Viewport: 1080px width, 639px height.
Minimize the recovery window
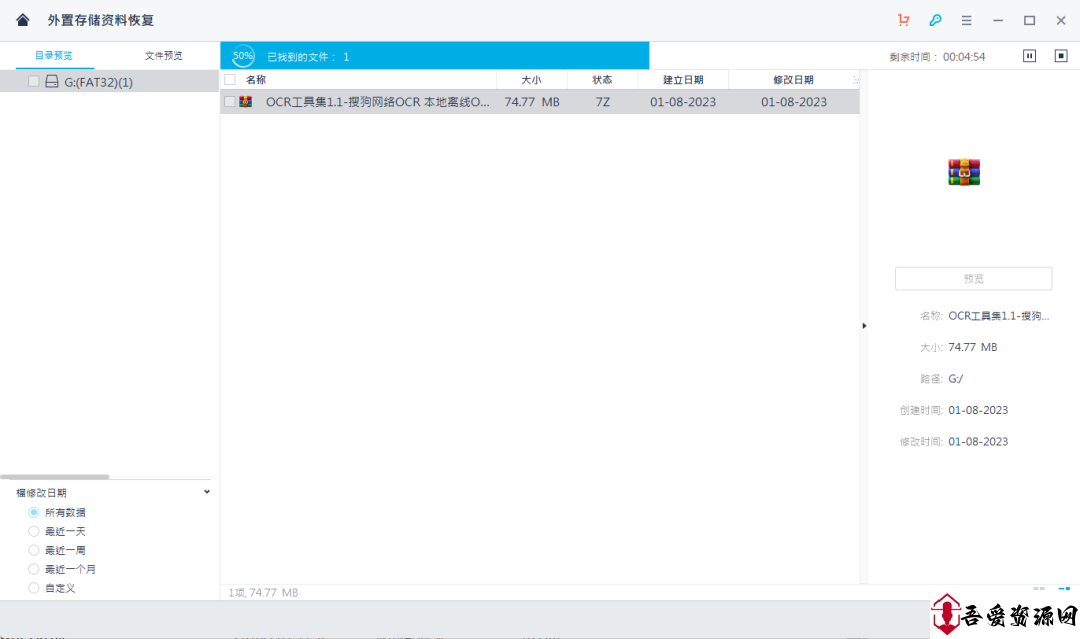(x=997, y=21)
